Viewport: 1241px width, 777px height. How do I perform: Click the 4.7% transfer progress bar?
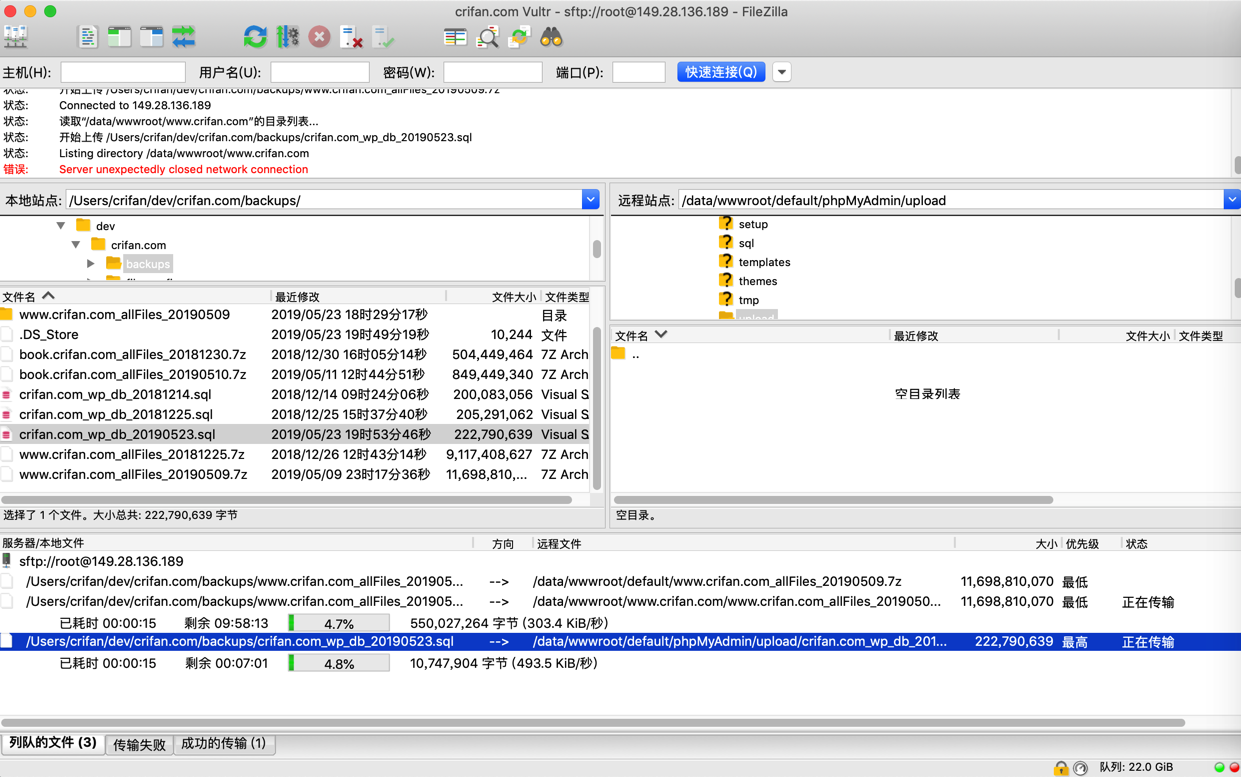pos(339,623)
